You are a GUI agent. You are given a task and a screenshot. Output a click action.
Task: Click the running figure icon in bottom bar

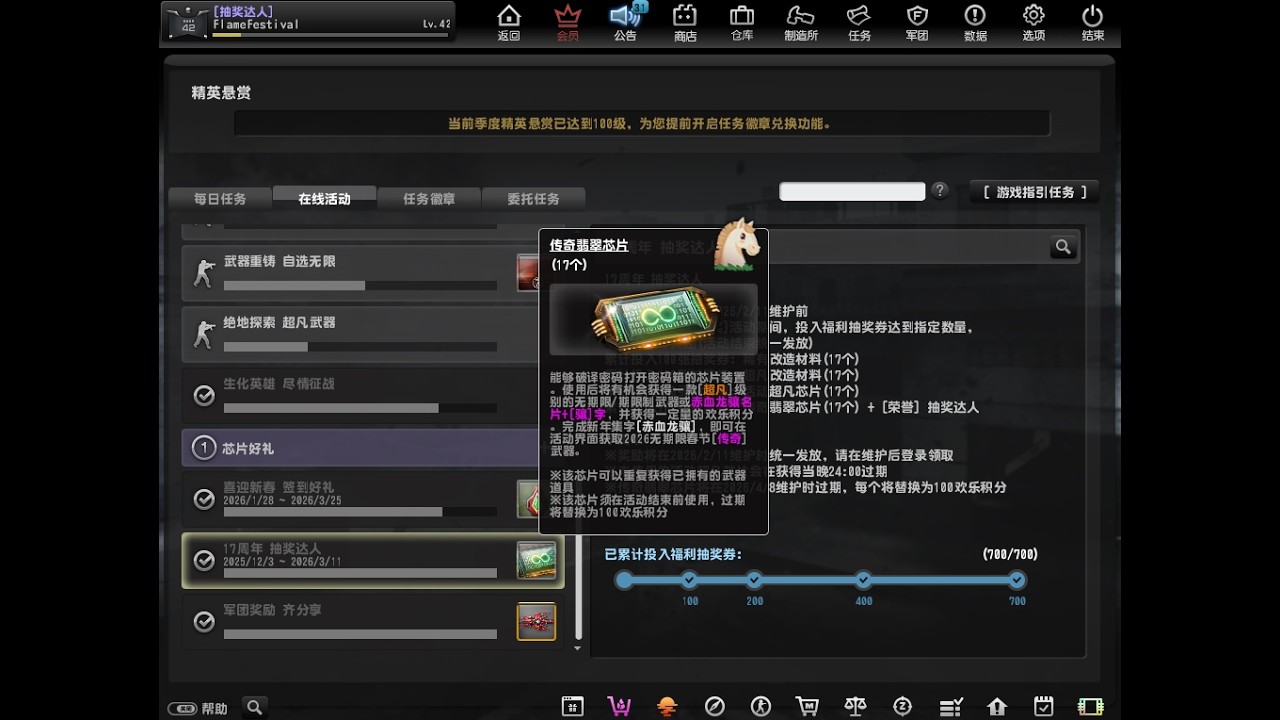click(761, 706)
